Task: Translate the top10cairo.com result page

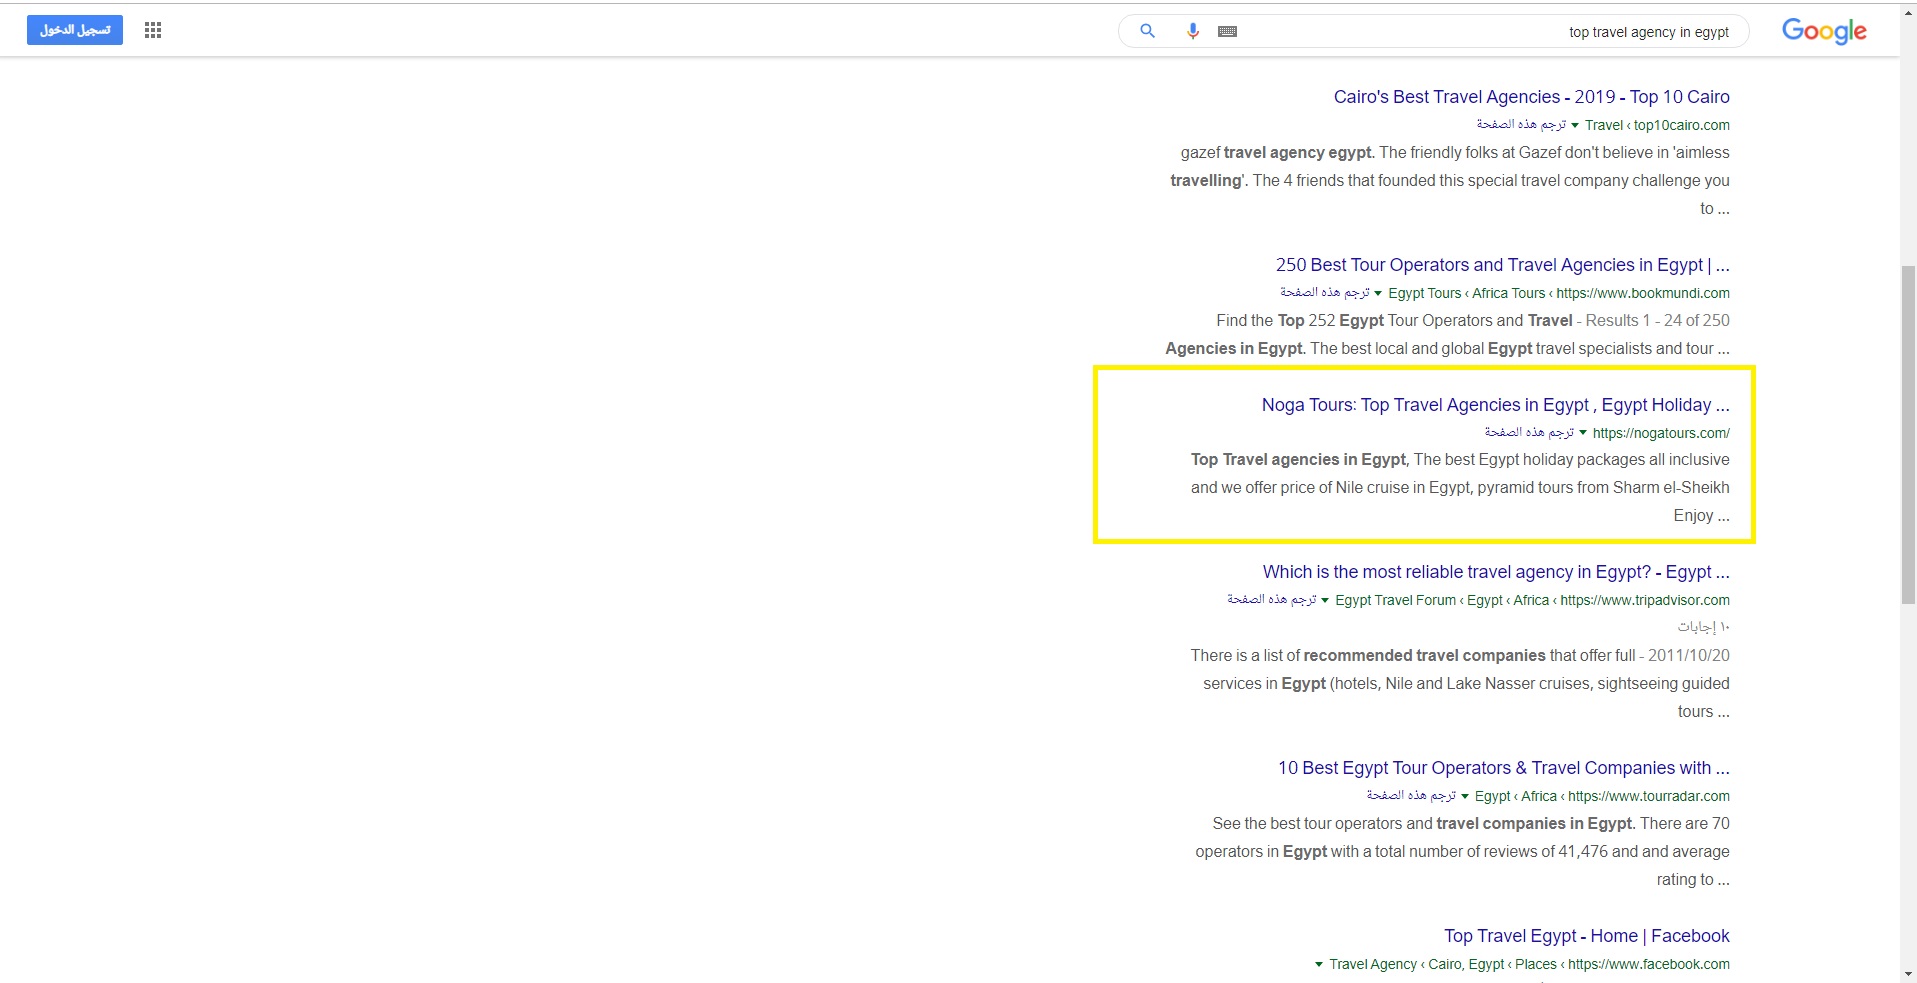Action: click(x=1521, y=124)
